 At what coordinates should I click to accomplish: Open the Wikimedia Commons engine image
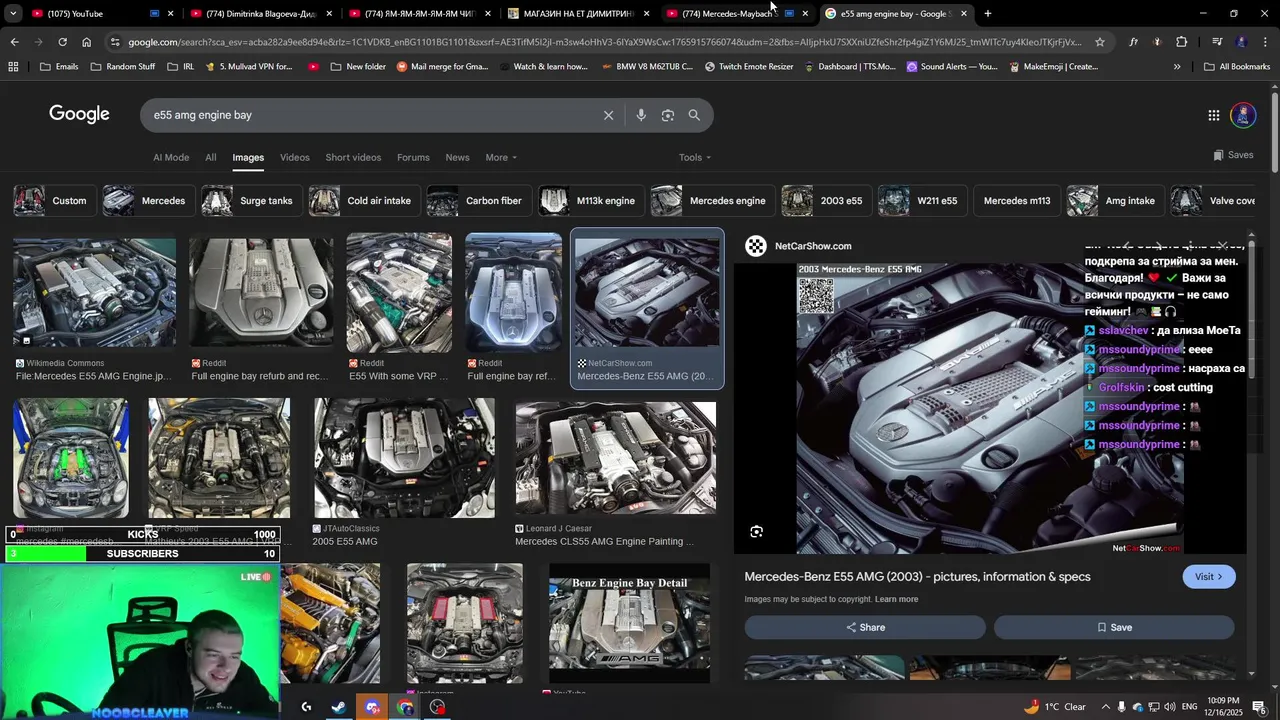tap(94, 292)
